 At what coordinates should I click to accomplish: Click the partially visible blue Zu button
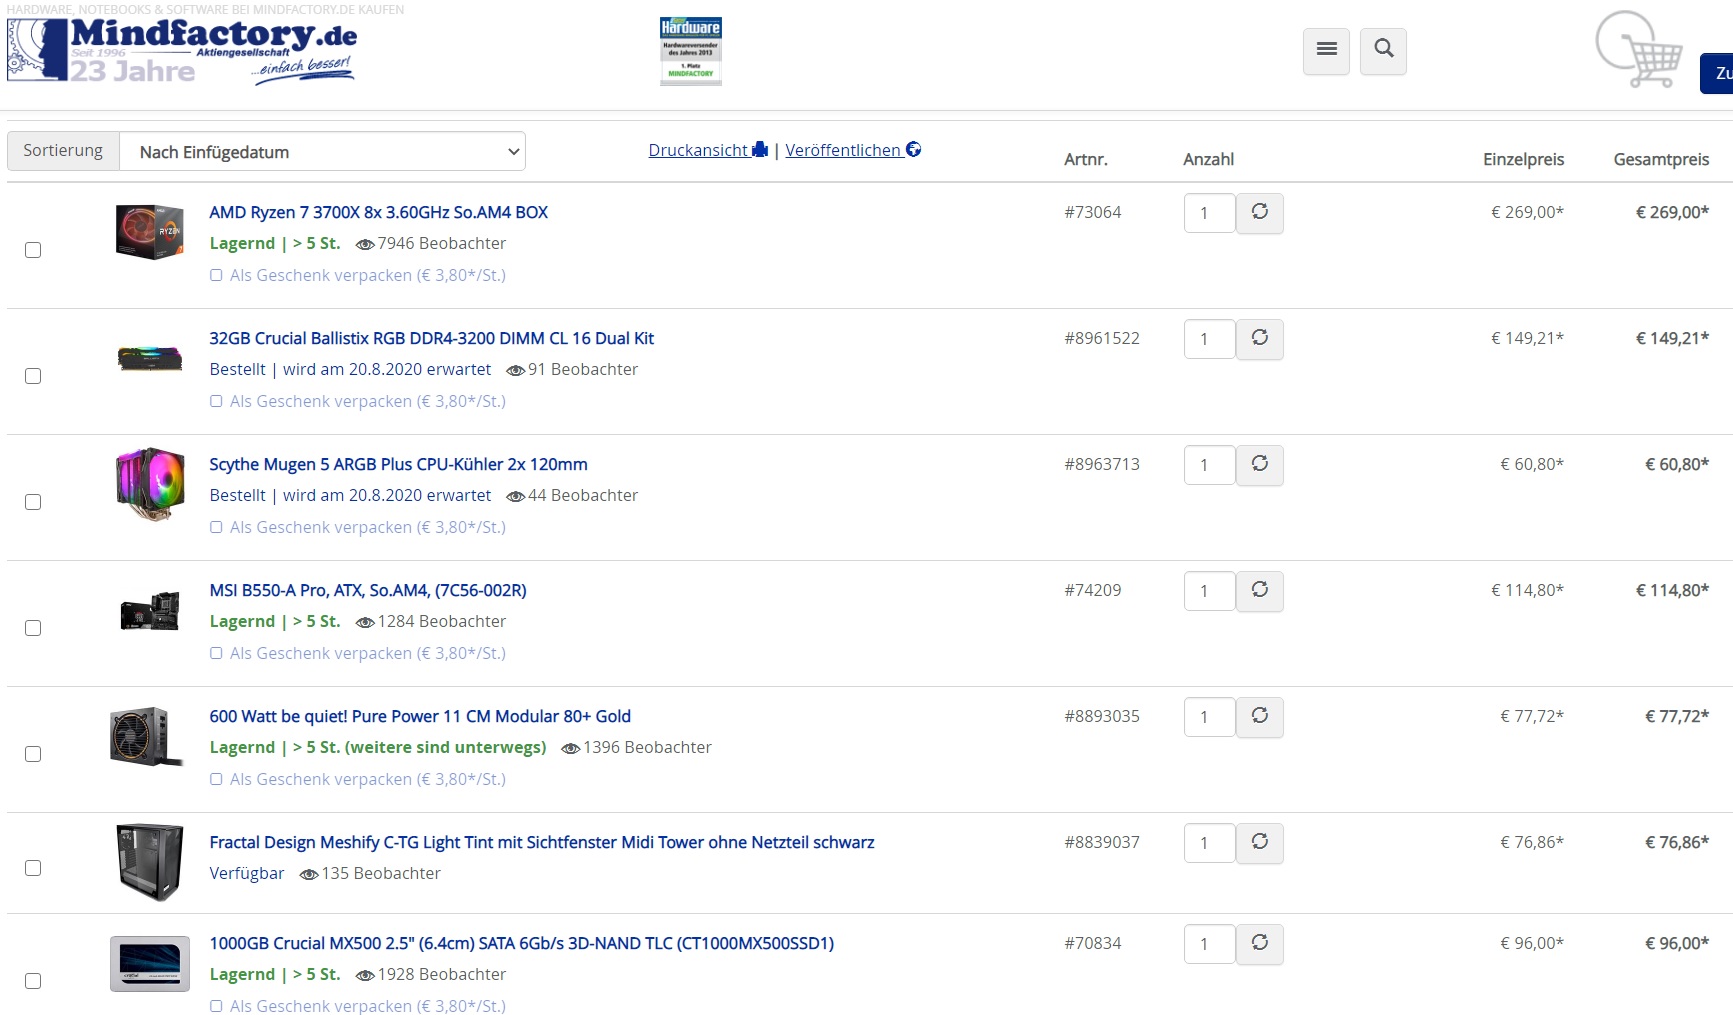tap(1717, 73)
